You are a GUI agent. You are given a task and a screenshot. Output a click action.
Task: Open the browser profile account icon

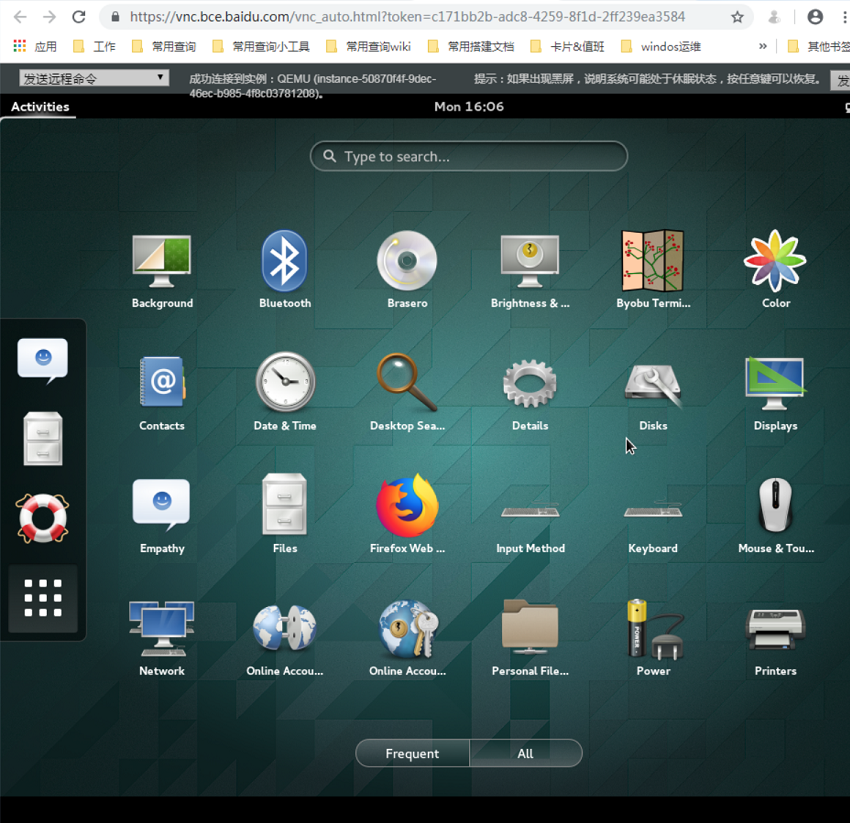(815, 17)
